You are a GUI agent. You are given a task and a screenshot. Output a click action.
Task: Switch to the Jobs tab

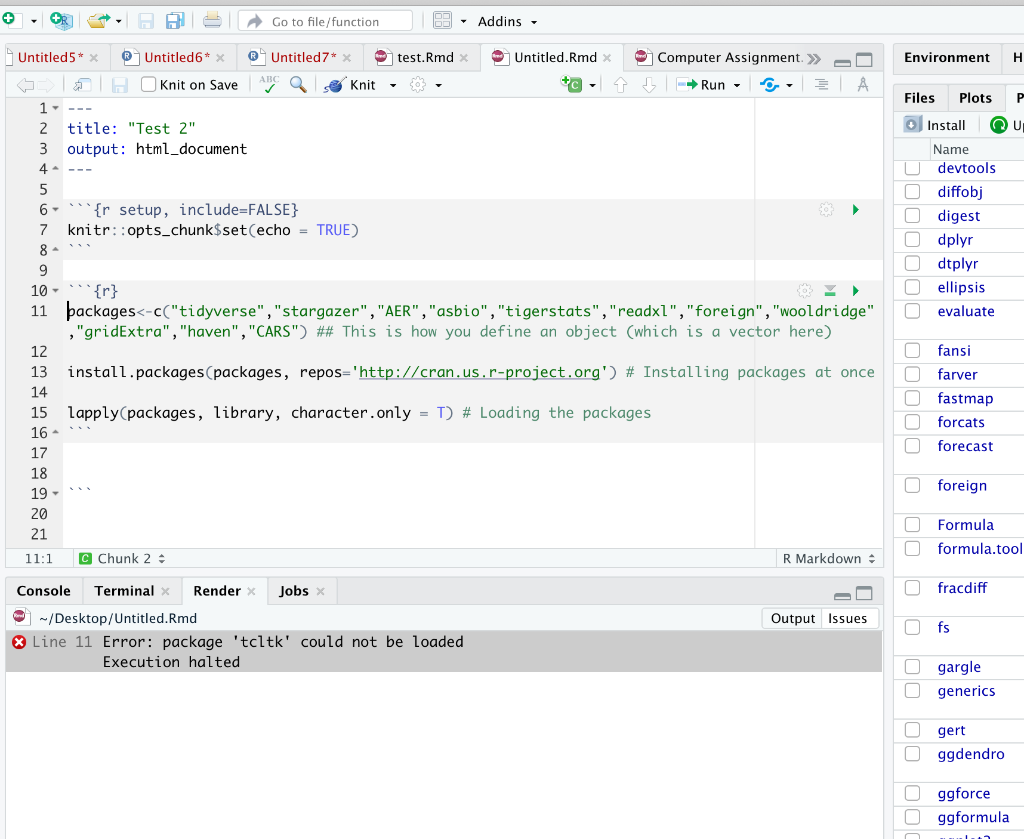point(294,591)
